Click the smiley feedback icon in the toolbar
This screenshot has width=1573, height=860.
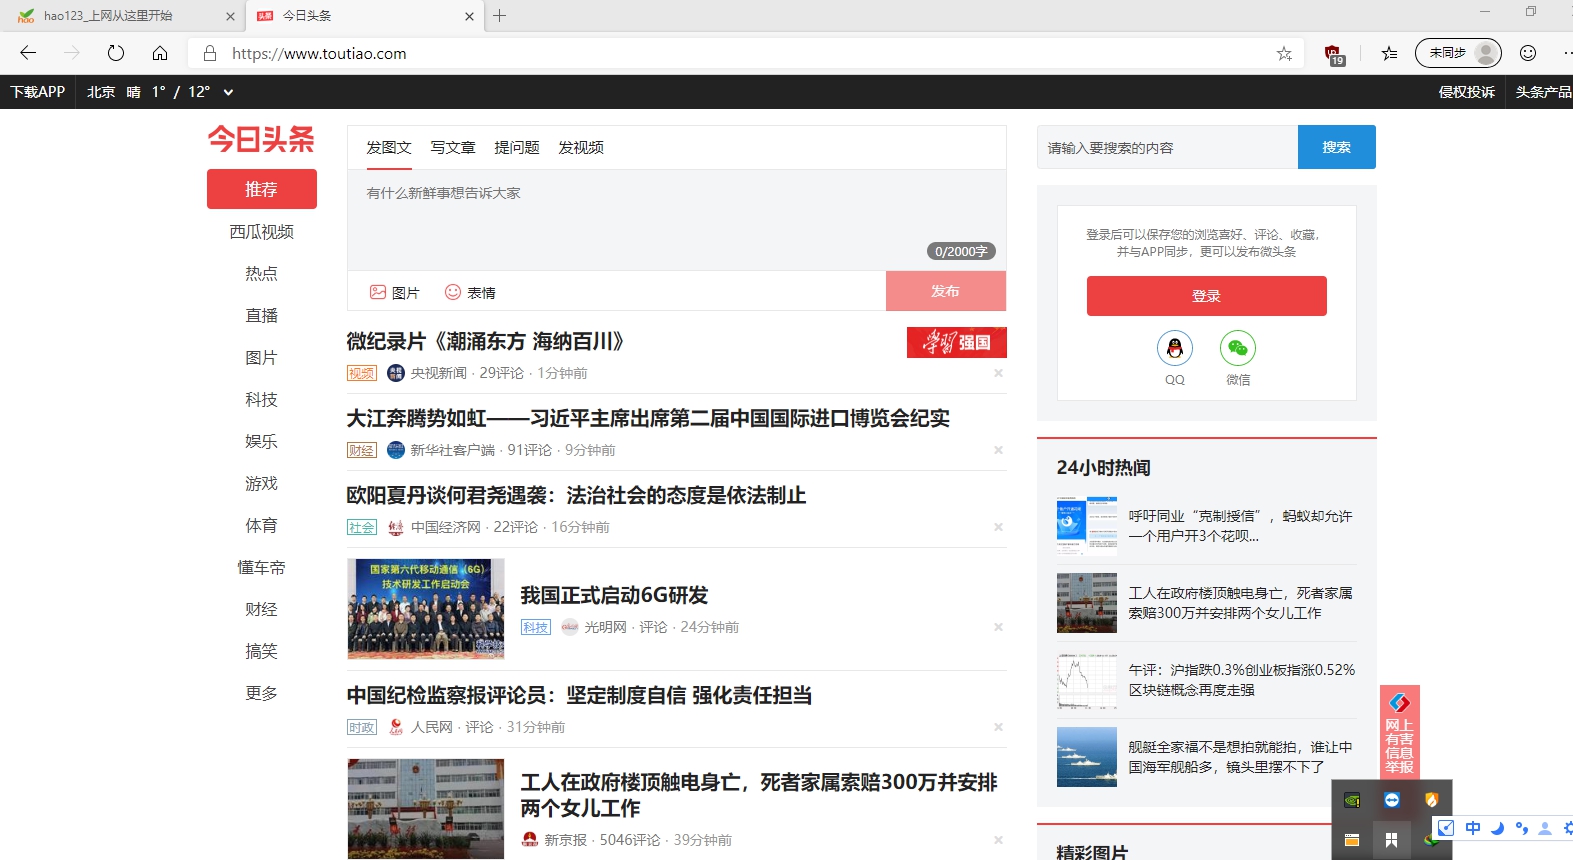pos(1528,53)
